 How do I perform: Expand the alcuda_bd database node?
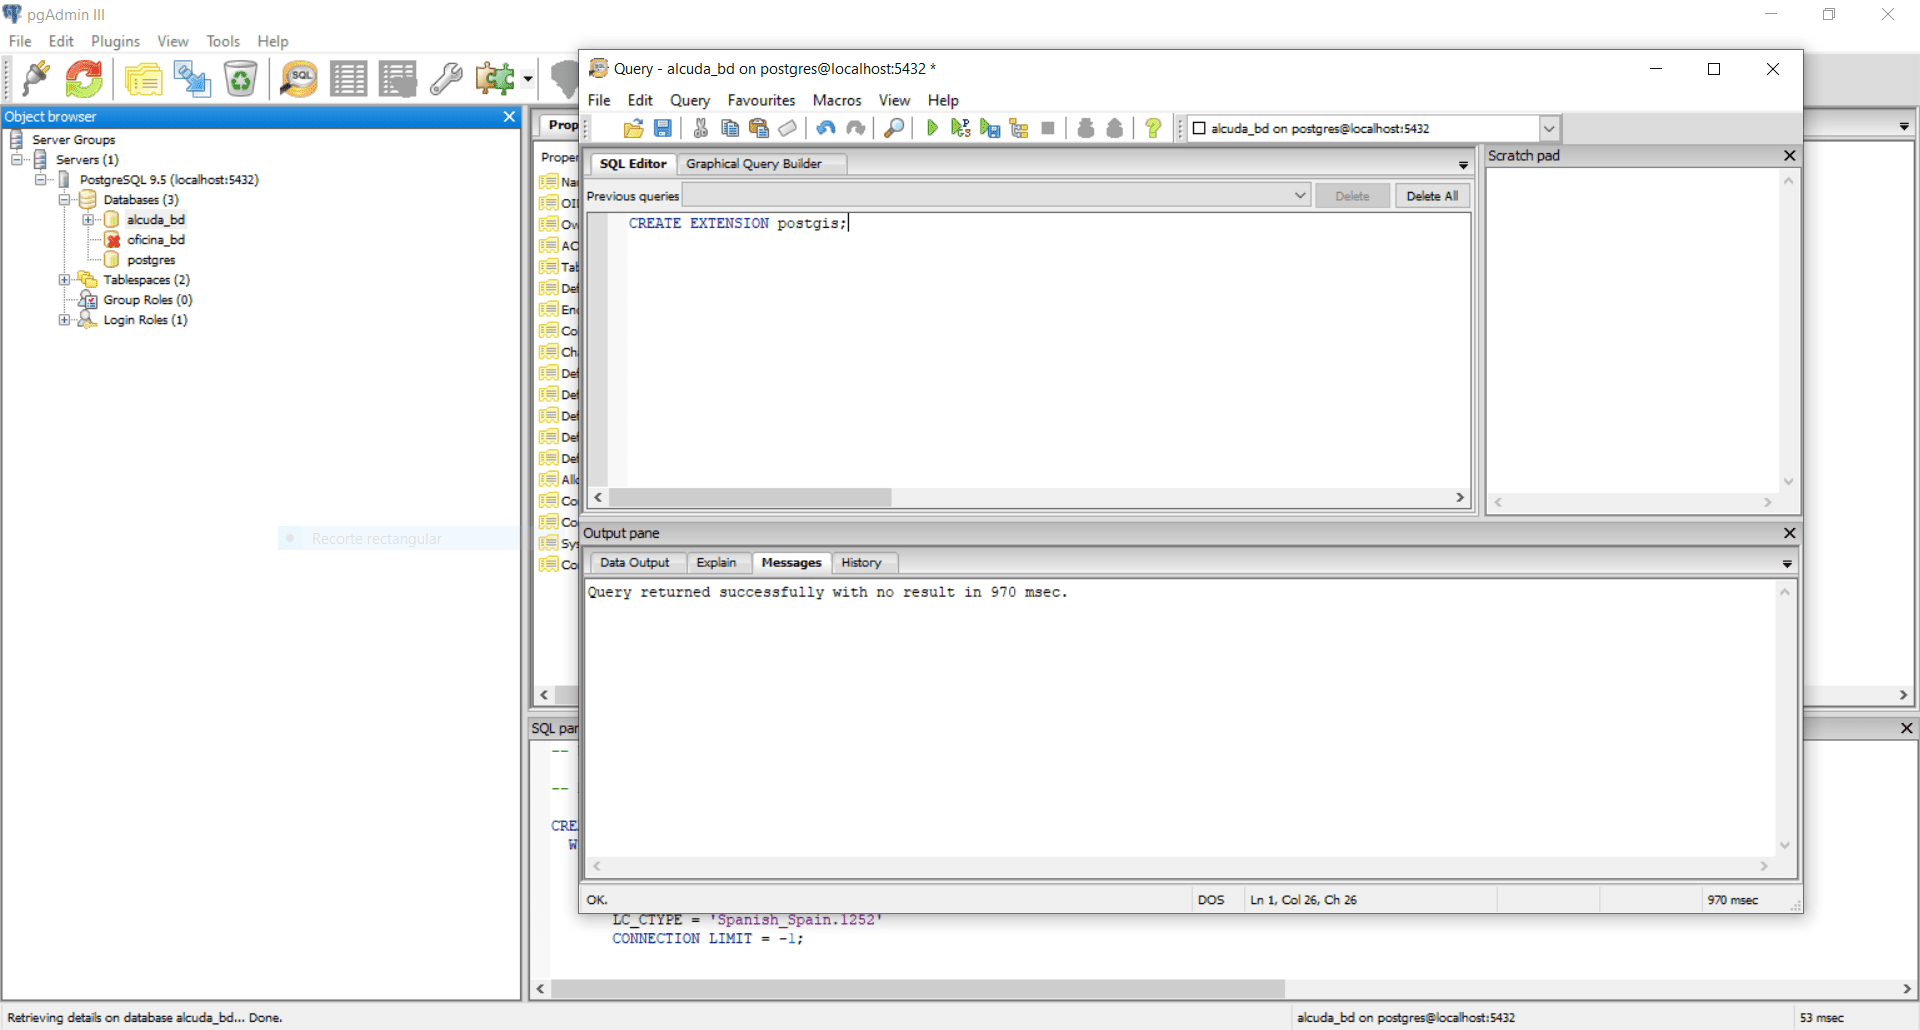[x=88, y=220]
